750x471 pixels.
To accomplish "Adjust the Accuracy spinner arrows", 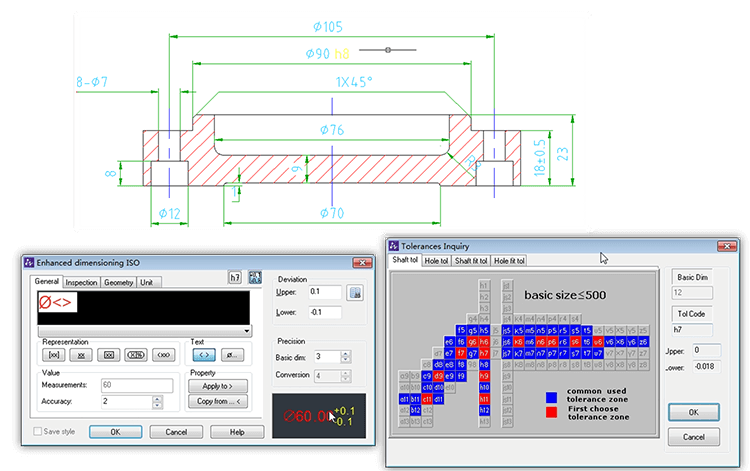I will [157, 401].
